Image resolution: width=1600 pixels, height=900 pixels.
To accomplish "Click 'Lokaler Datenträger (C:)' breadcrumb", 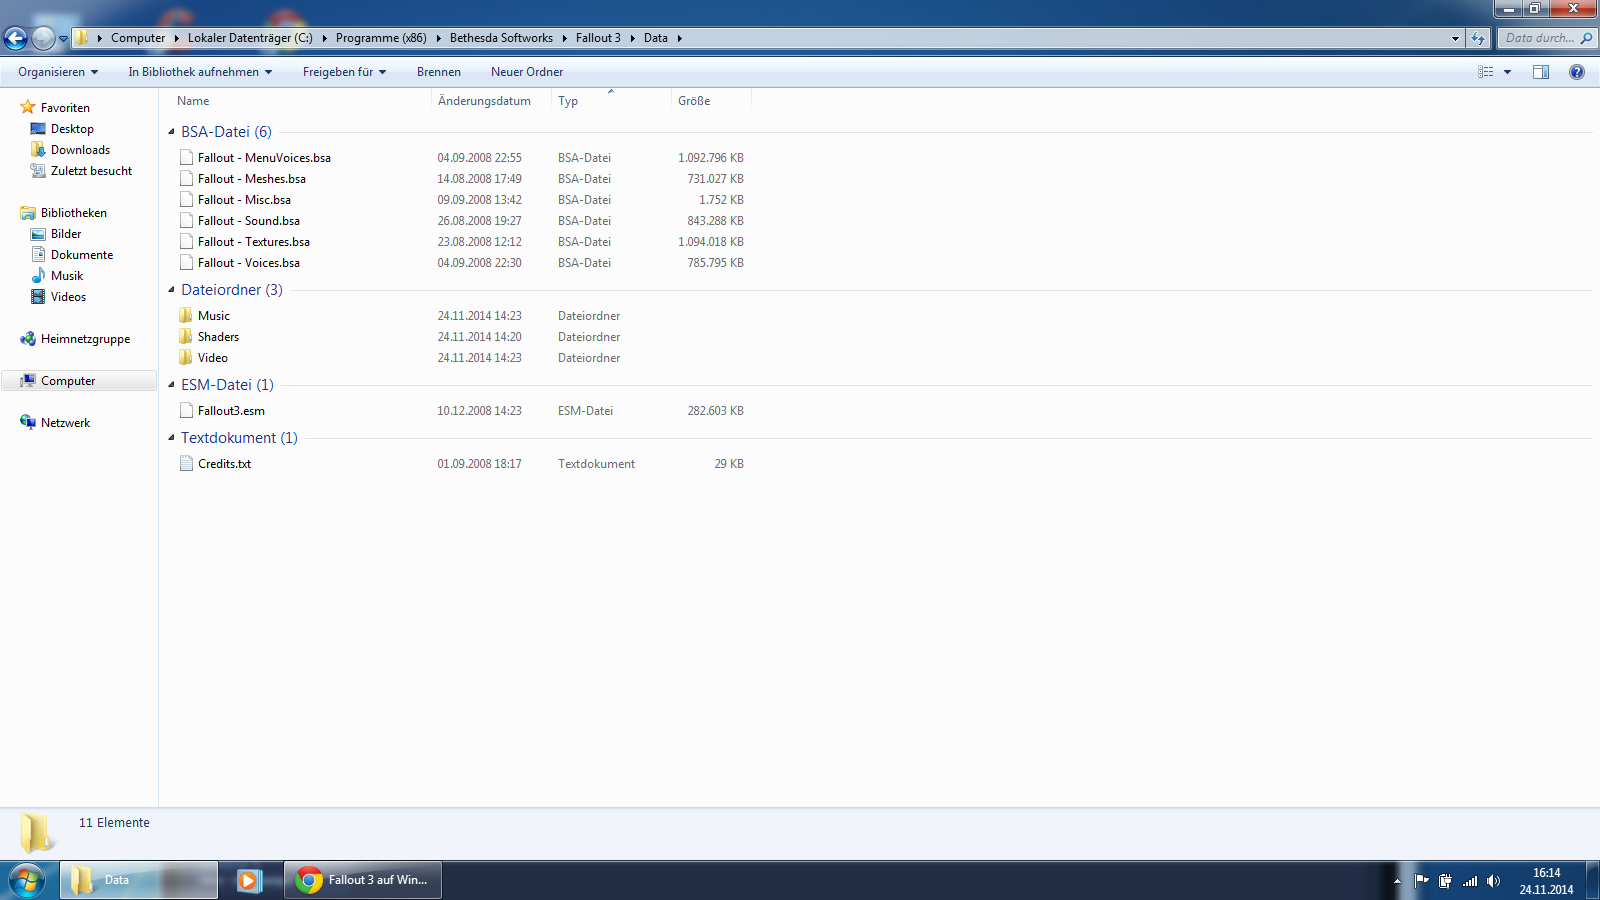I will pos(250,38).
